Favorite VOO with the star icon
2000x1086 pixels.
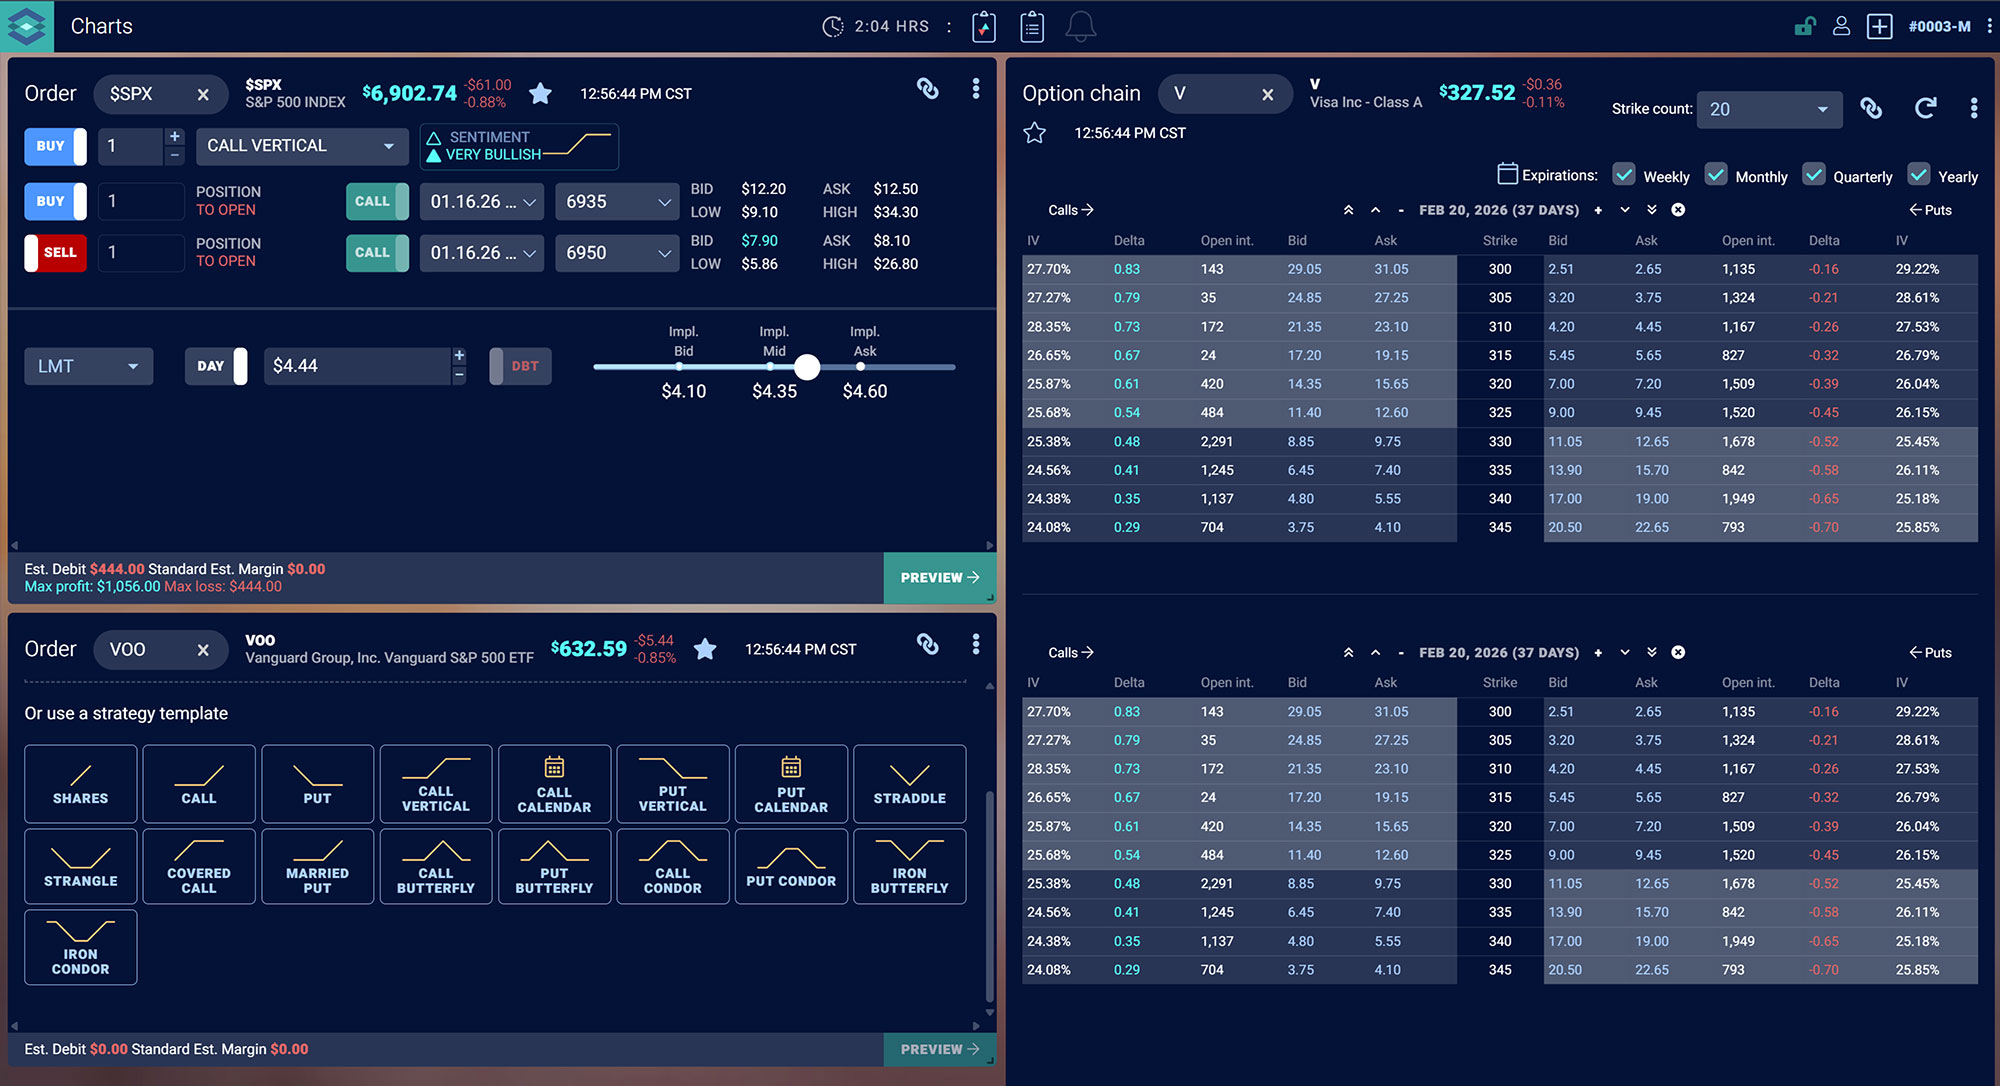coord(705,649)
